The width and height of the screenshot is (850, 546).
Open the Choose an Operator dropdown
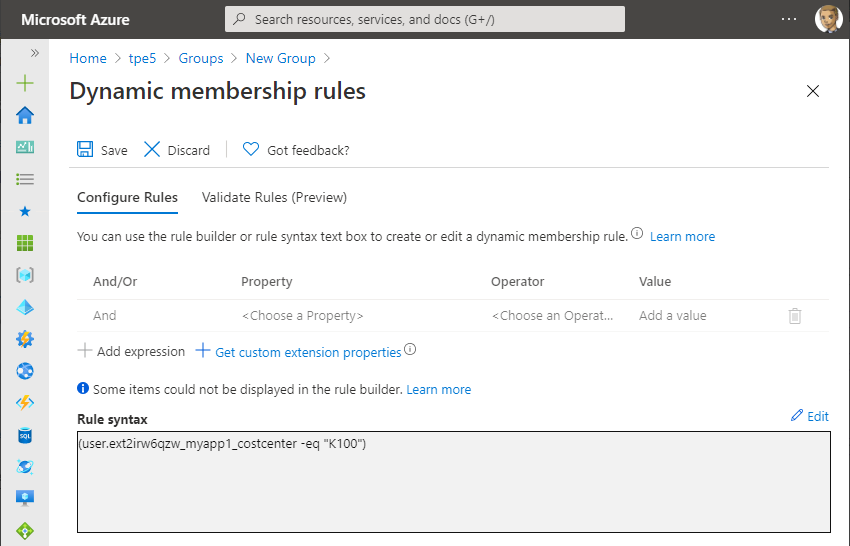tap(552, 316)
